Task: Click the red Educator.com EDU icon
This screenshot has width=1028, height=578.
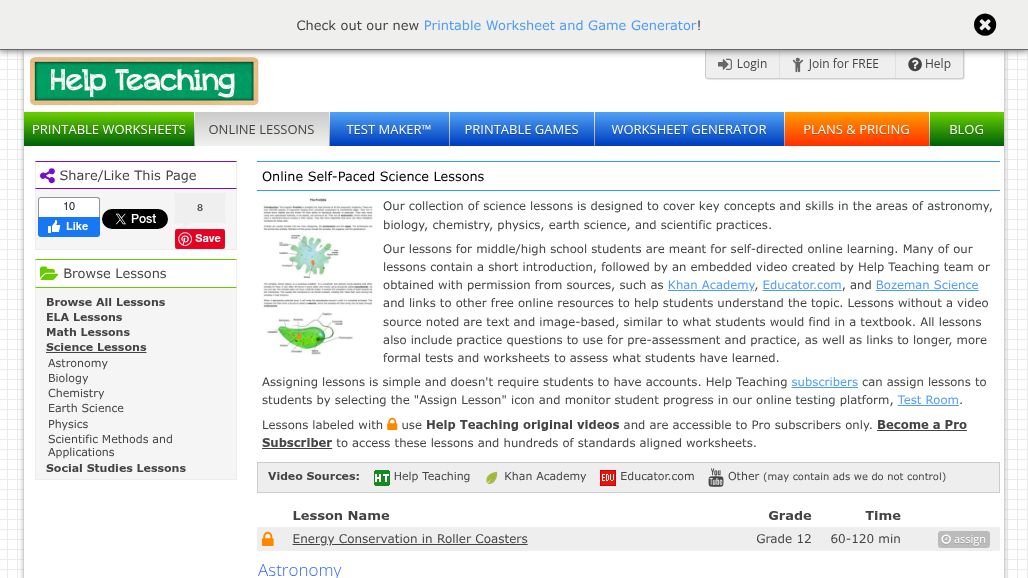Action: [x=608, y=478]
